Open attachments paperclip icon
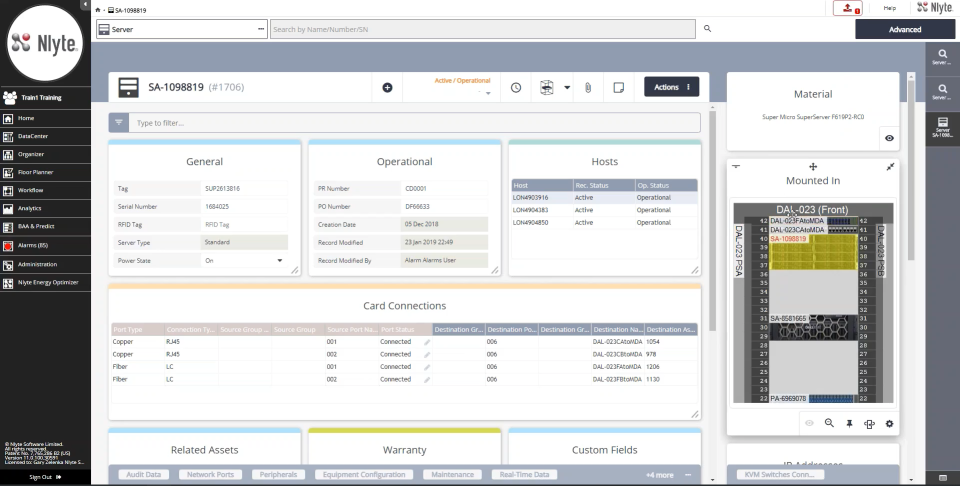This screenshot has width=960, height=486. [x=588, y=88]
